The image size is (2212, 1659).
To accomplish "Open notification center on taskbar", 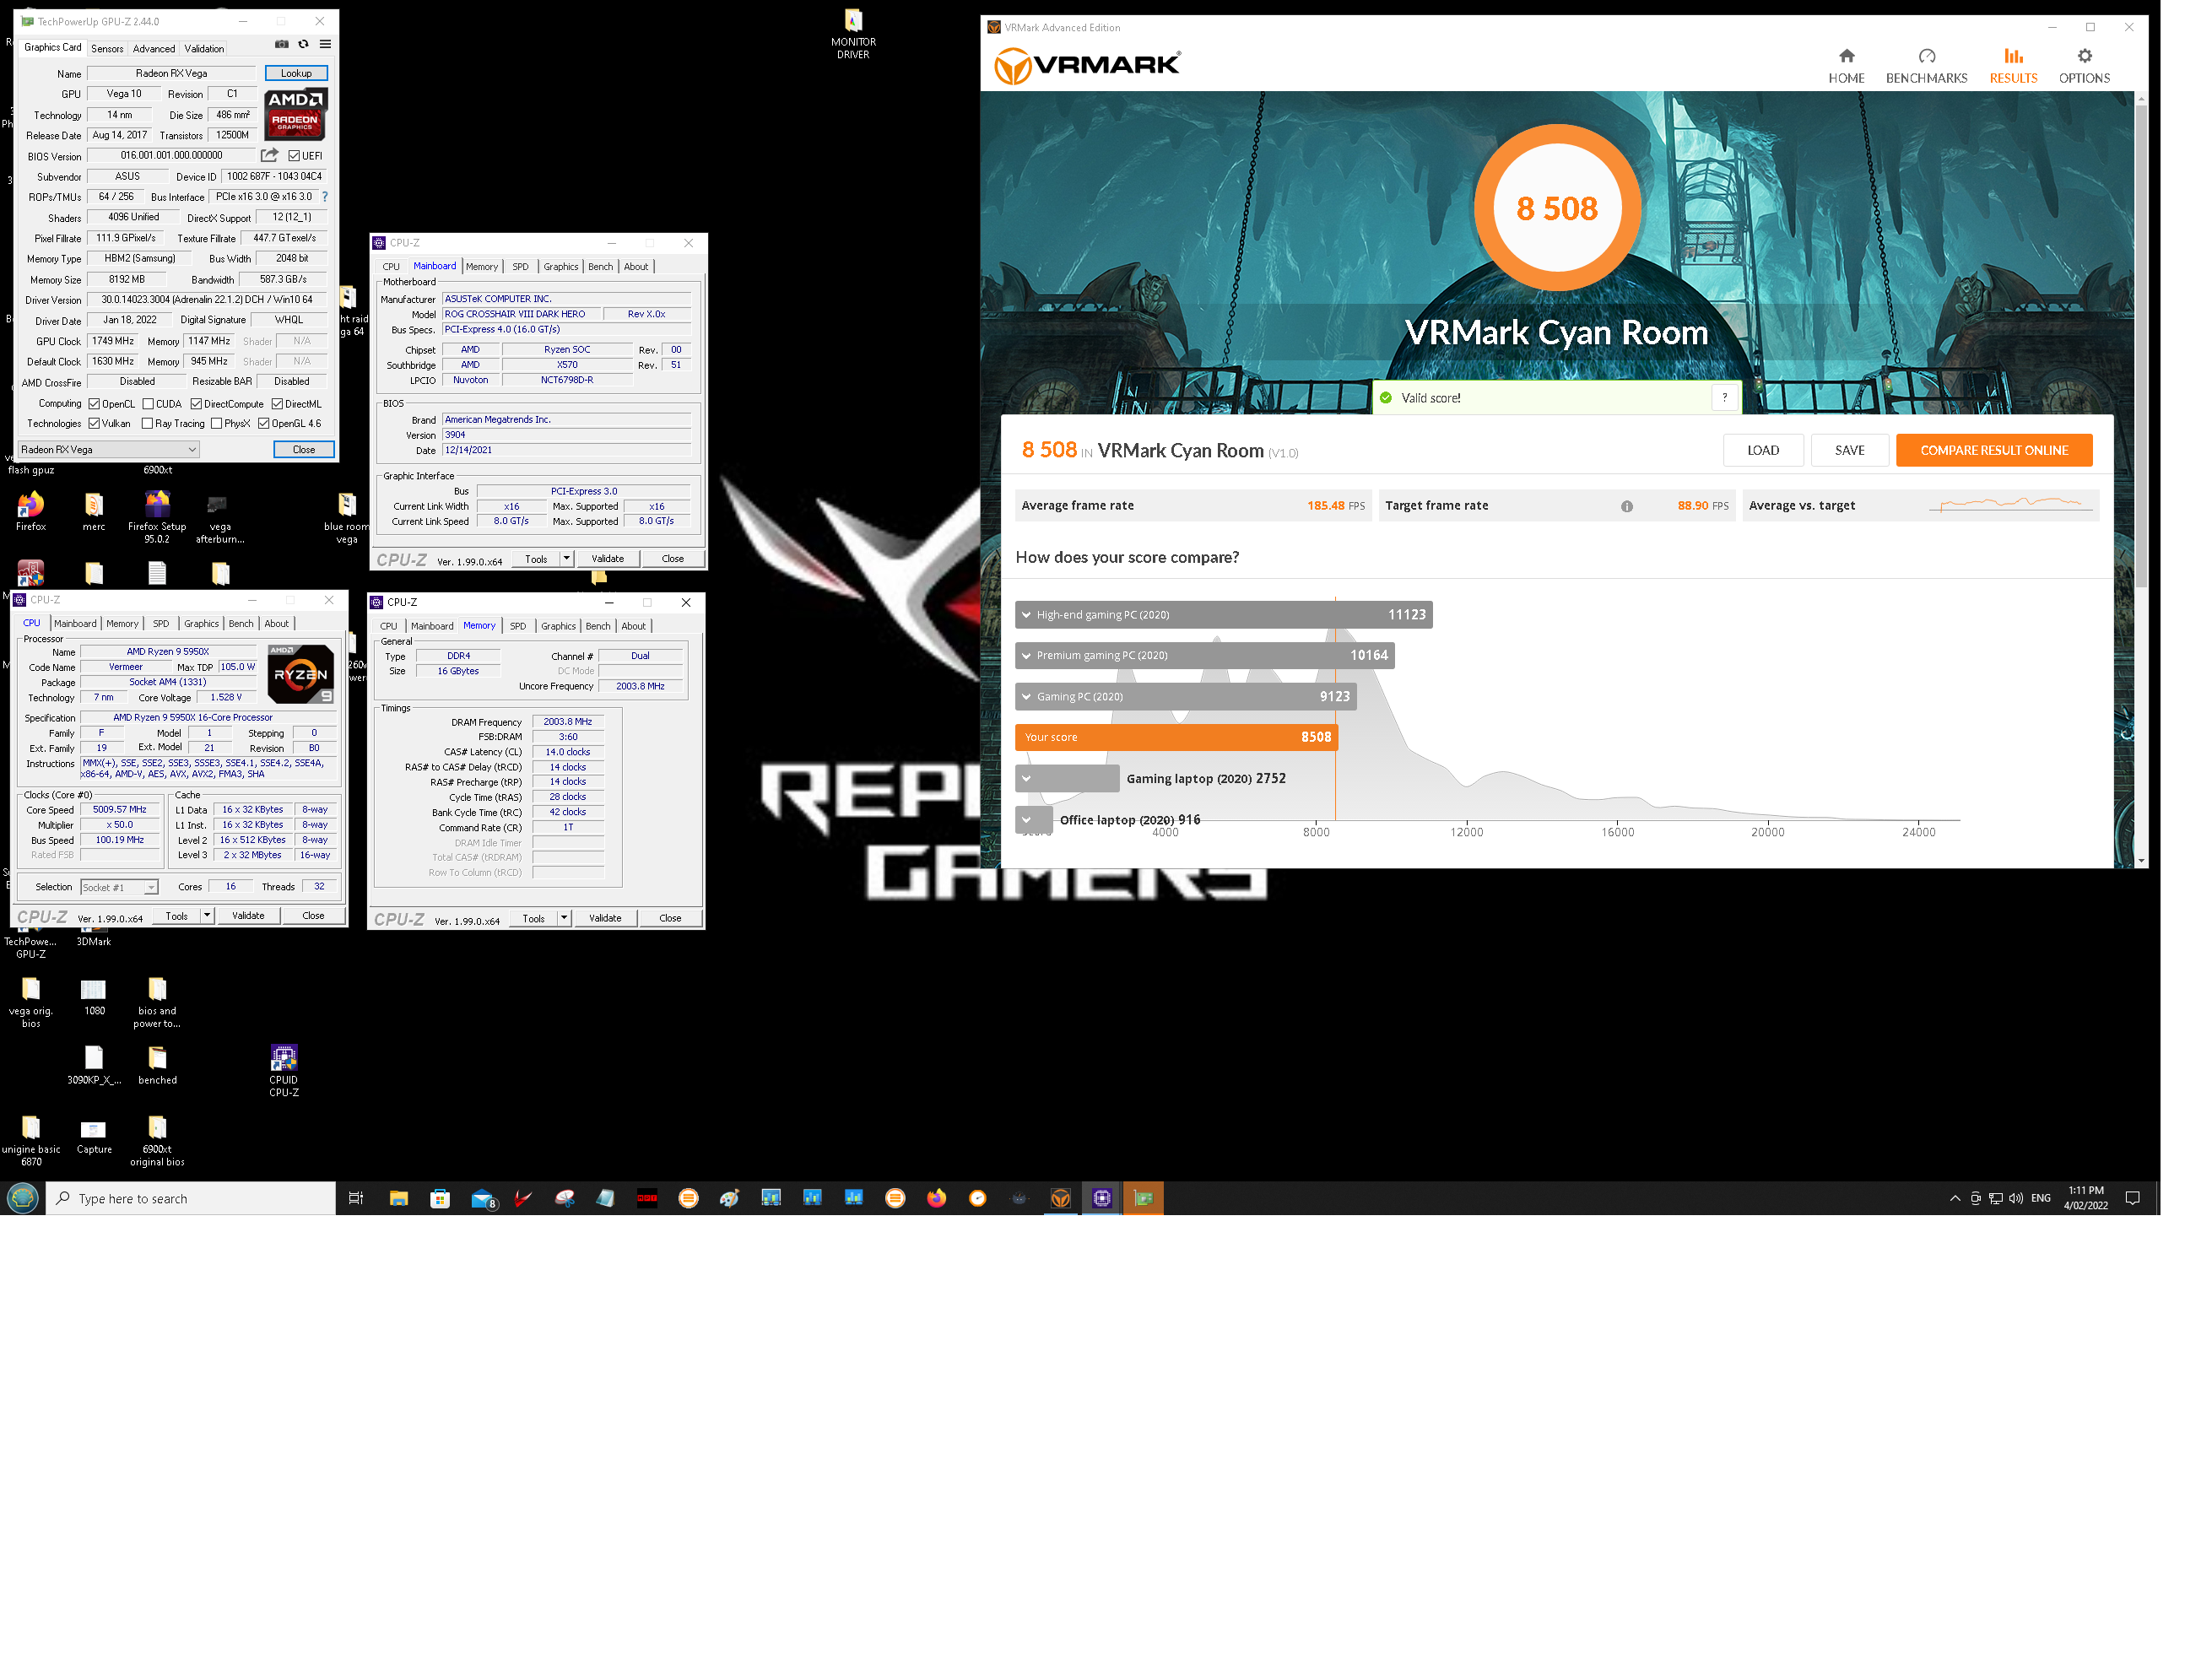I will tap(2131, 1198).
